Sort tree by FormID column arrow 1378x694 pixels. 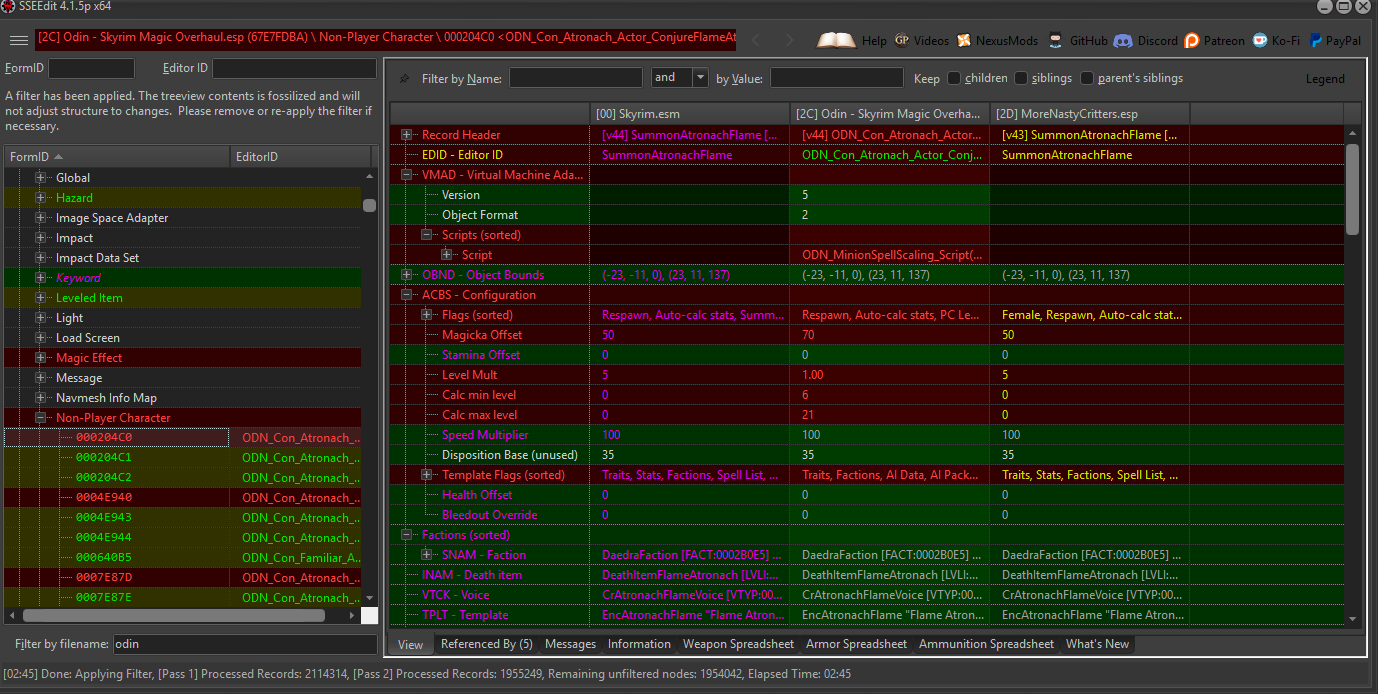[x=58, y=157]
